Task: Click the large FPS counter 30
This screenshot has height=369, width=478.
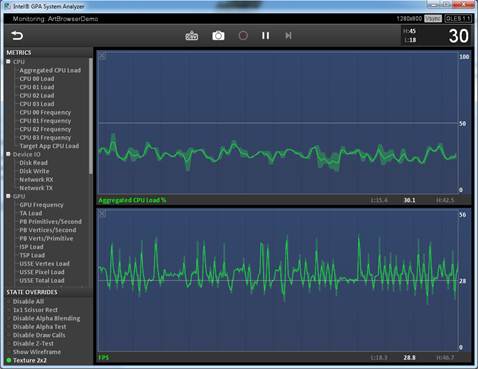Action: (x=458, y=36)
